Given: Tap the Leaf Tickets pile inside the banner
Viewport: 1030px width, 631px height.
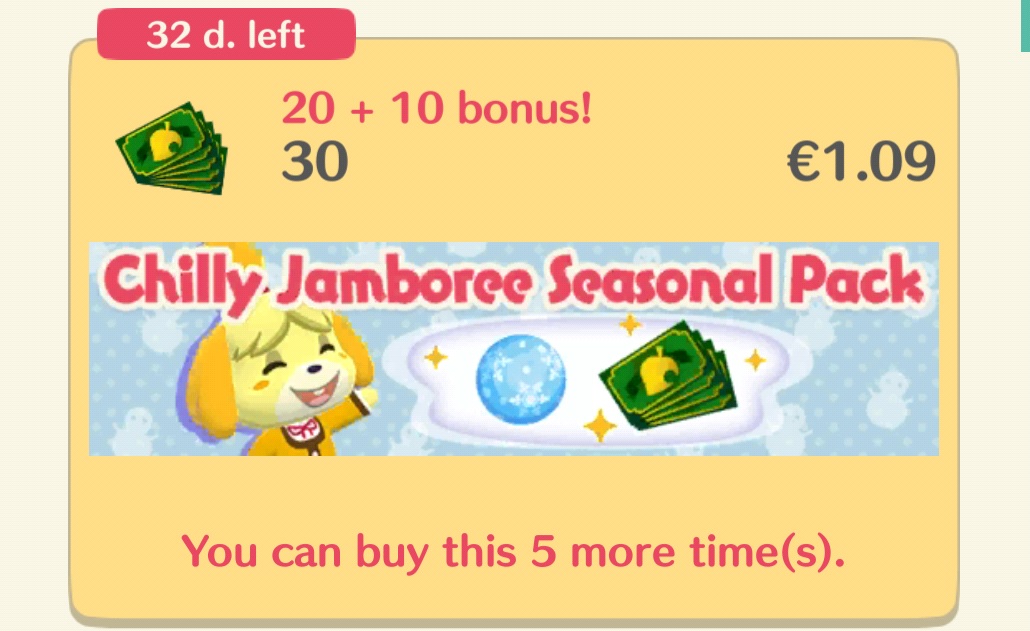Looking at the screenshot, I should pos(668,376).
